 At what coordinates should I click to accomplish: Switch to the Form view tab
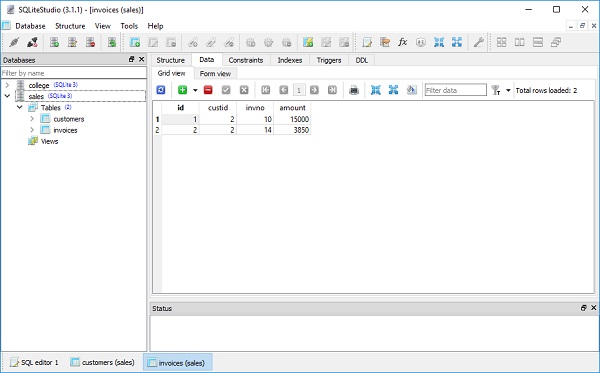215,73
